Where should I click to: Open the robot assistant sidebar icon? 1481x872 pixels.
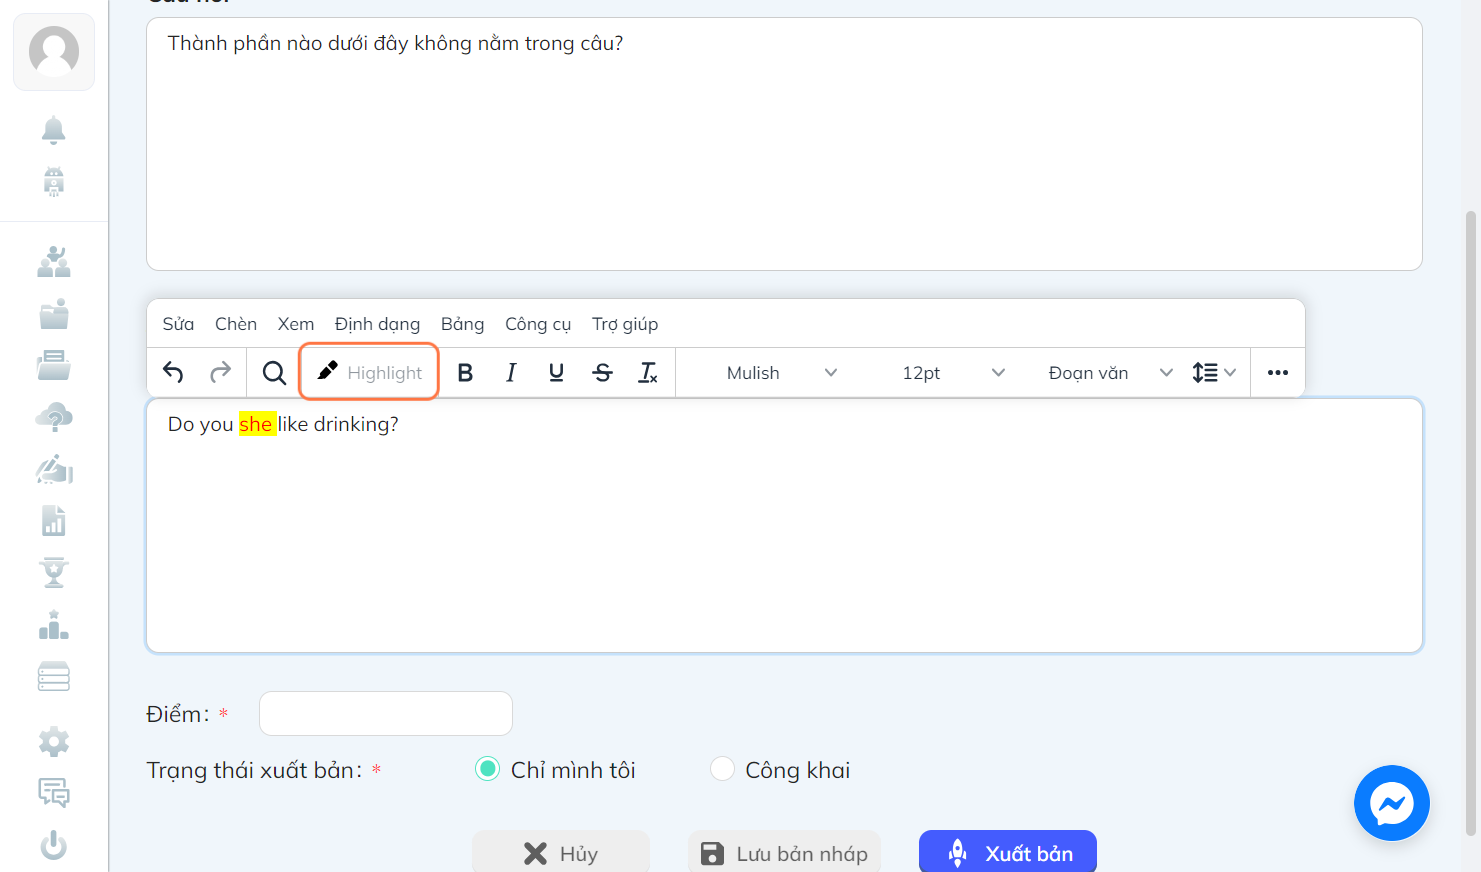tap(54, 182)
